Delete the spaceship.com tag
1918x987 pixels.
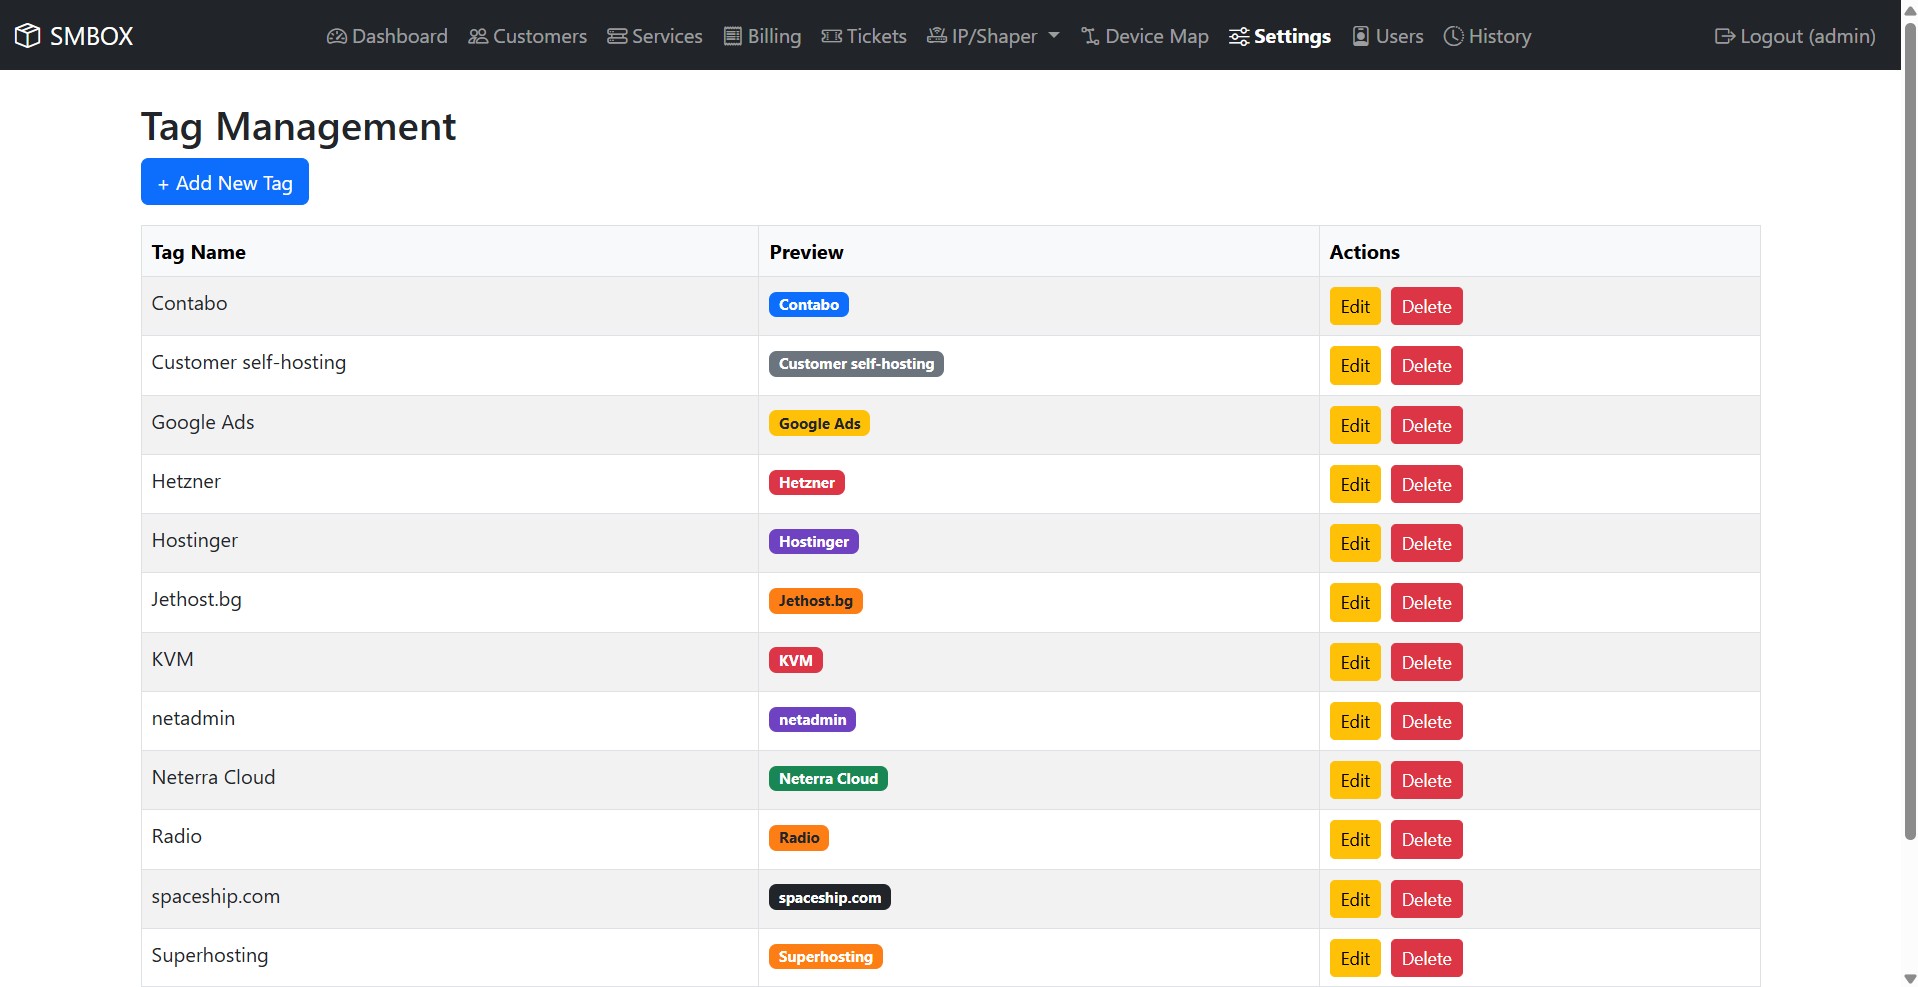pos(1426,899)
